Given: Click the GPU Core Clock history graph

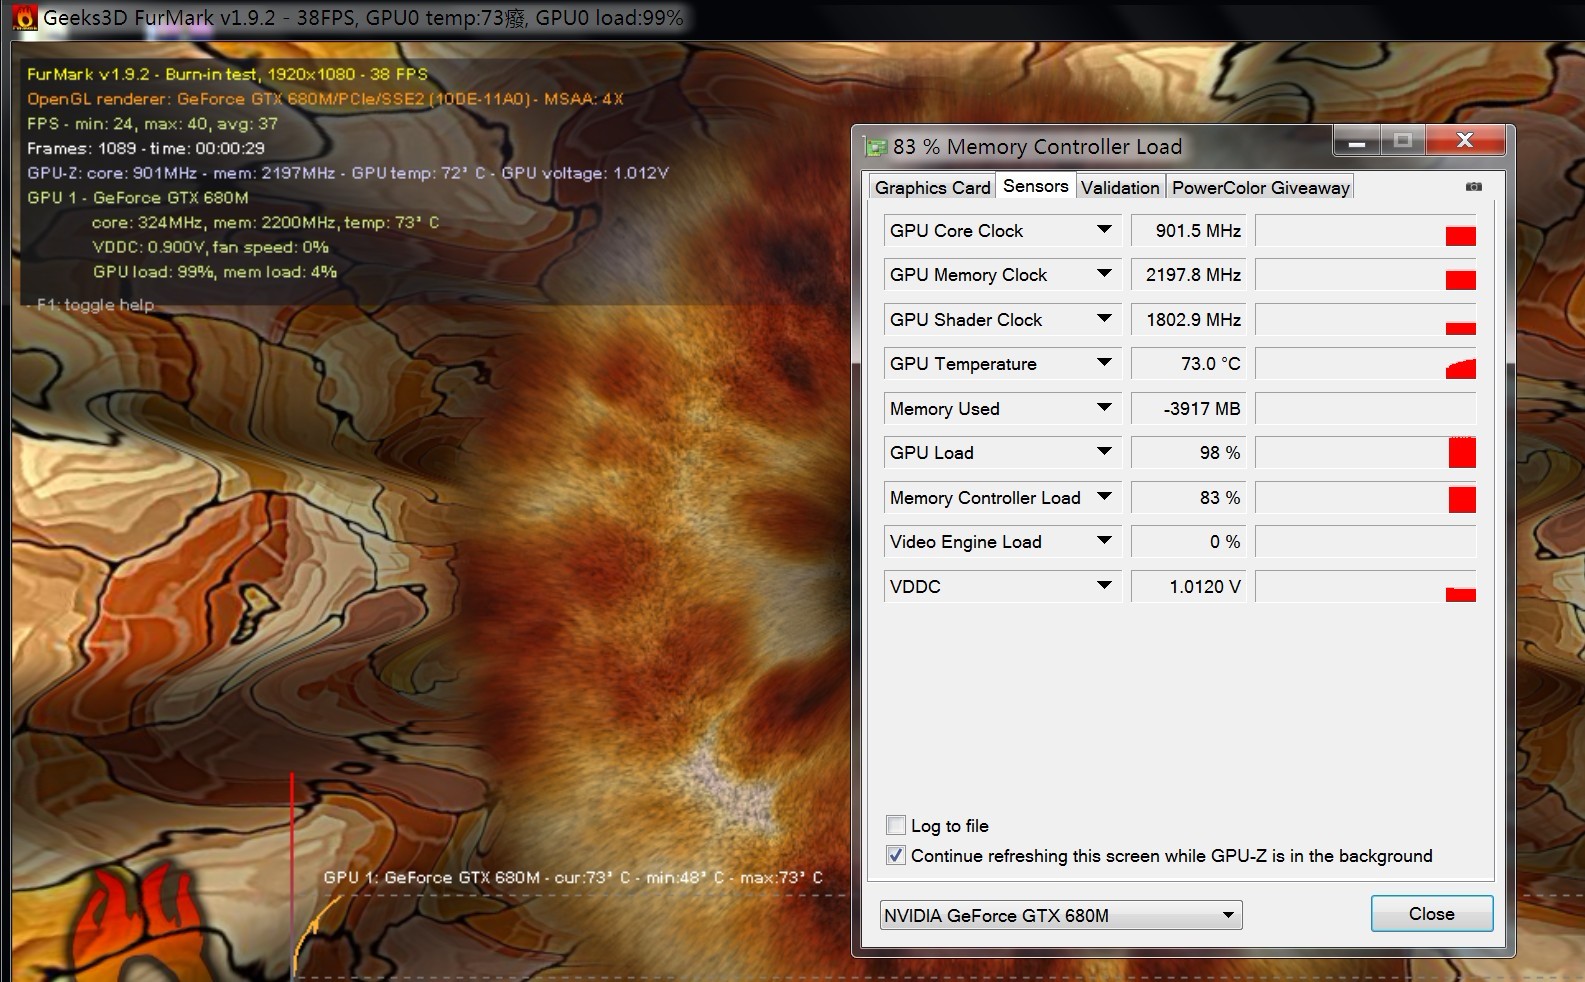Looking at the screenshot, I should [1366, 230].
